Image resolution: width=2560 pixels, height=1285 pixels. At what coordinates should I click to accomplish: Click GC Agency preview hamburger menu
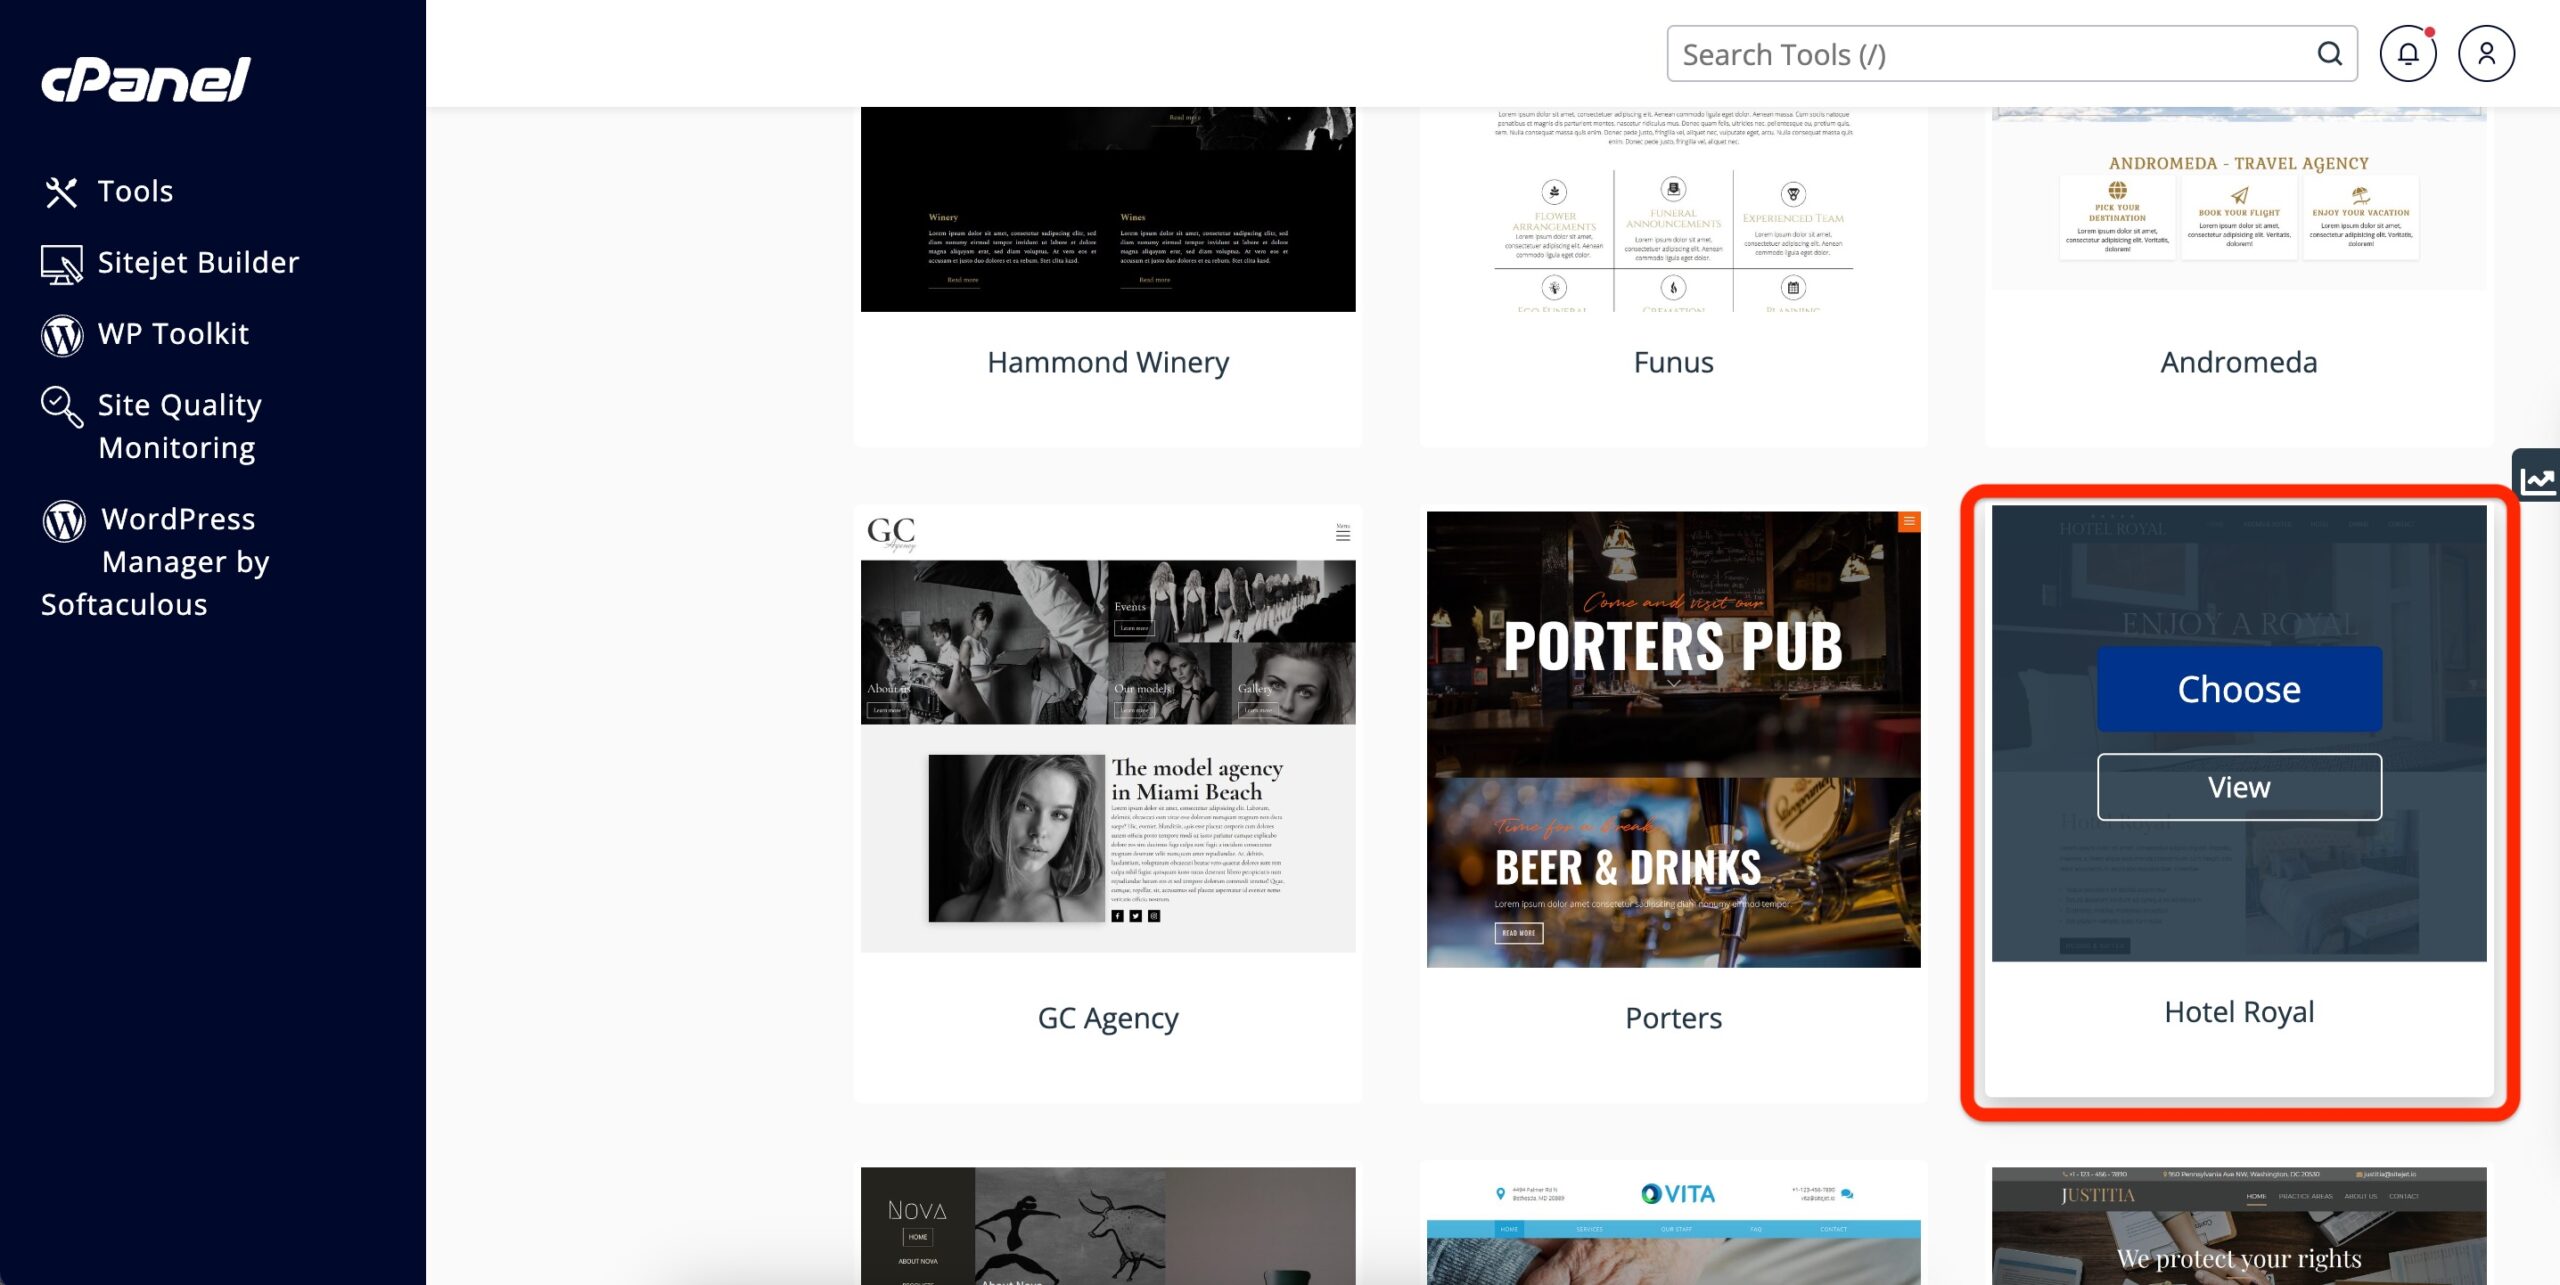pos(1343,533)
